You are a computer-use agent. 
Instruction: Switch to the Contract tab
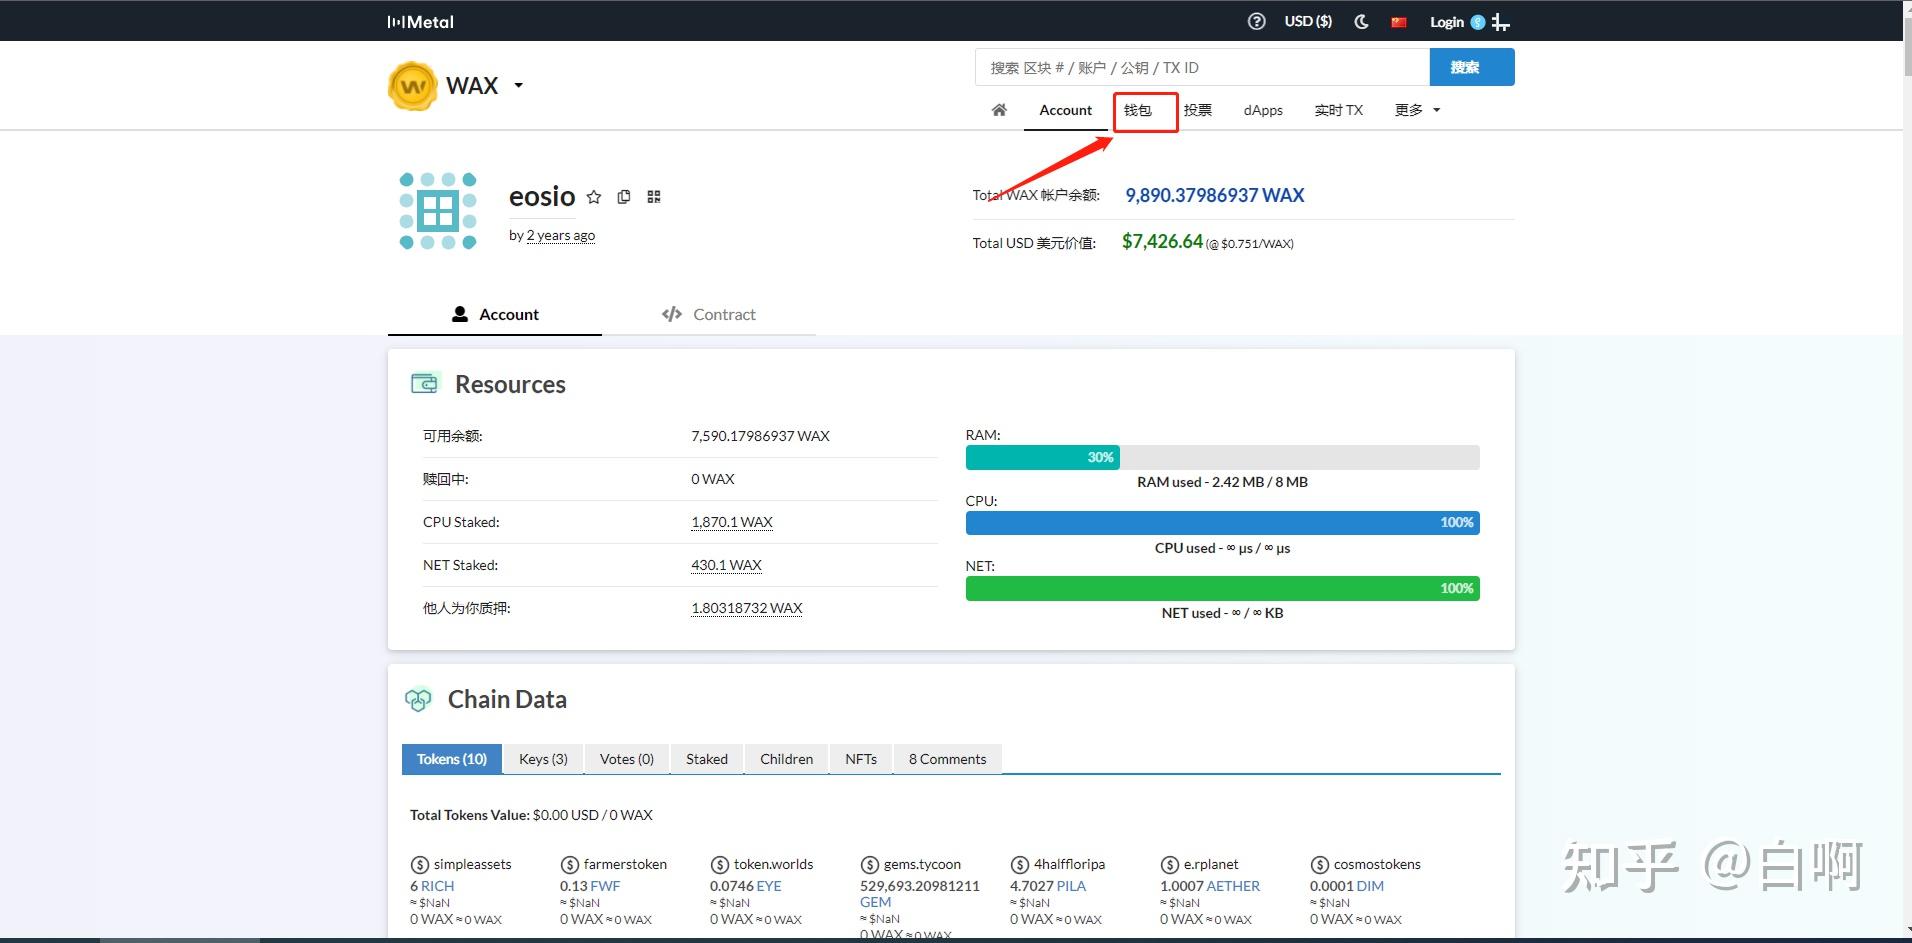[709, 314]
